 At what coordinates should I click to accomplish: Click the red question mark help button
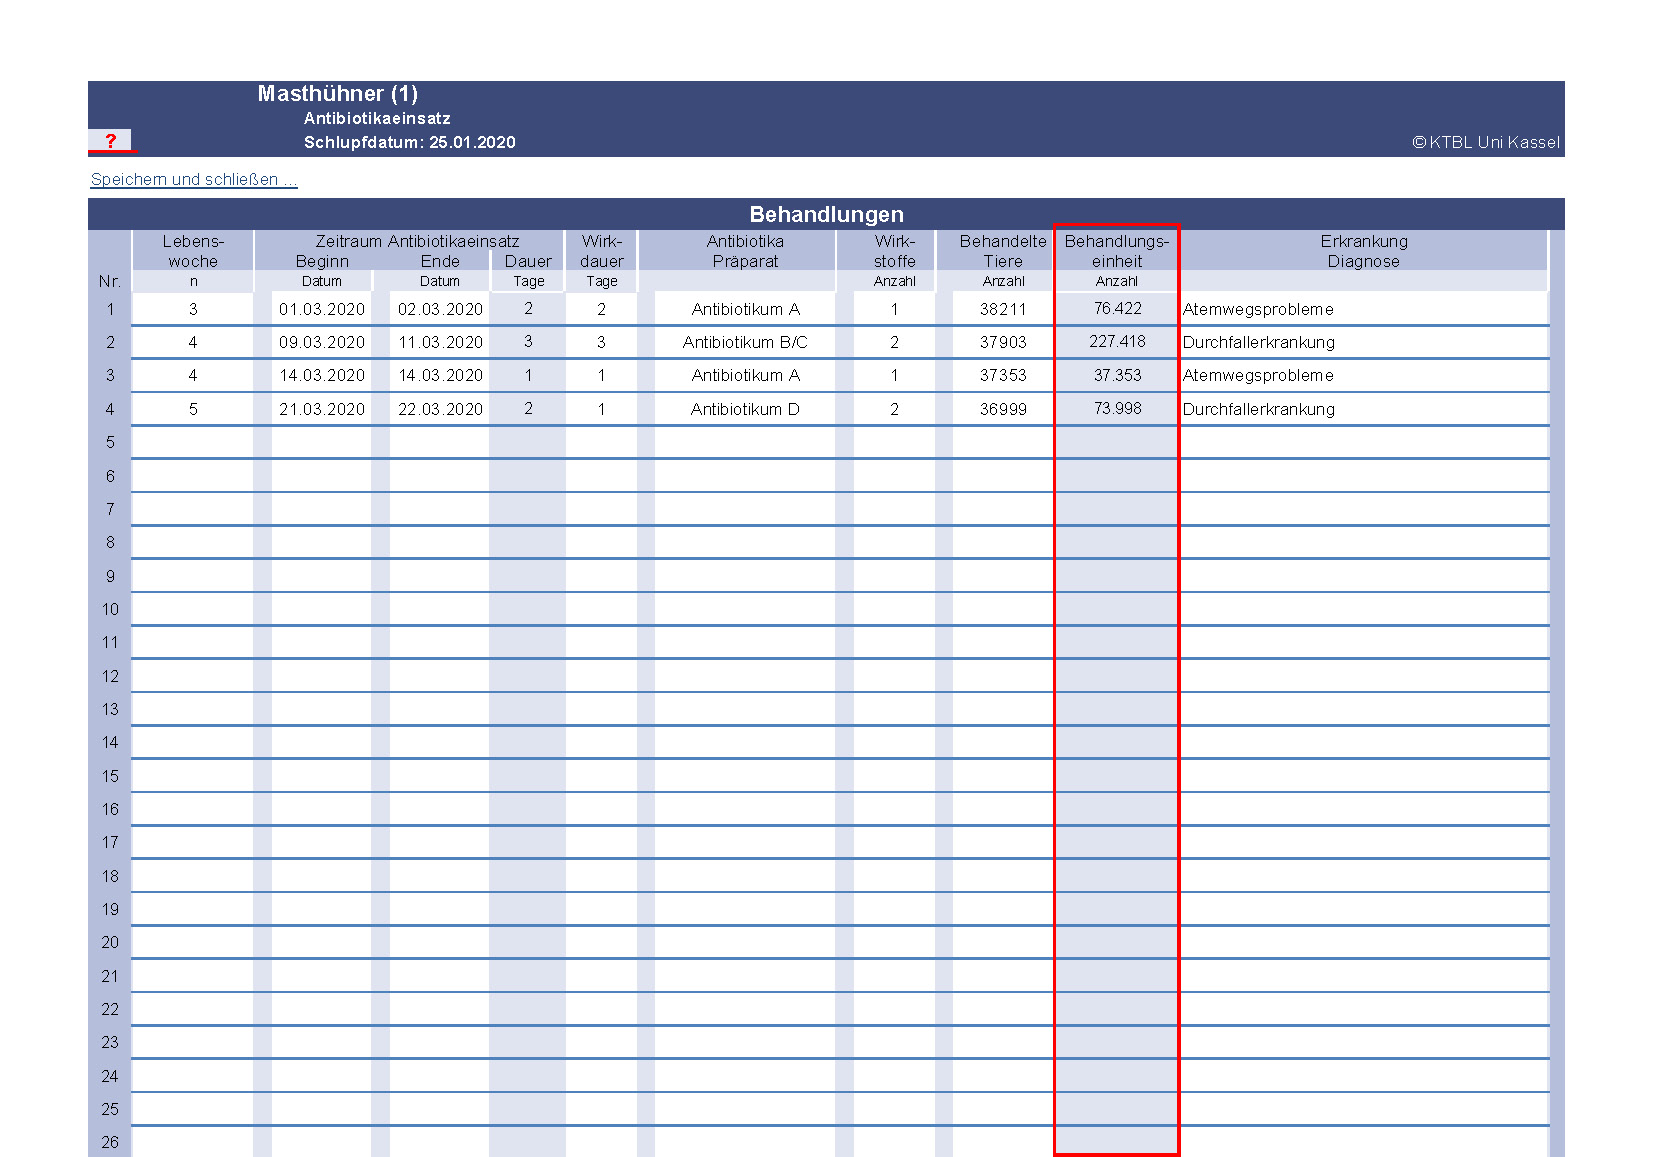point(110,141)
